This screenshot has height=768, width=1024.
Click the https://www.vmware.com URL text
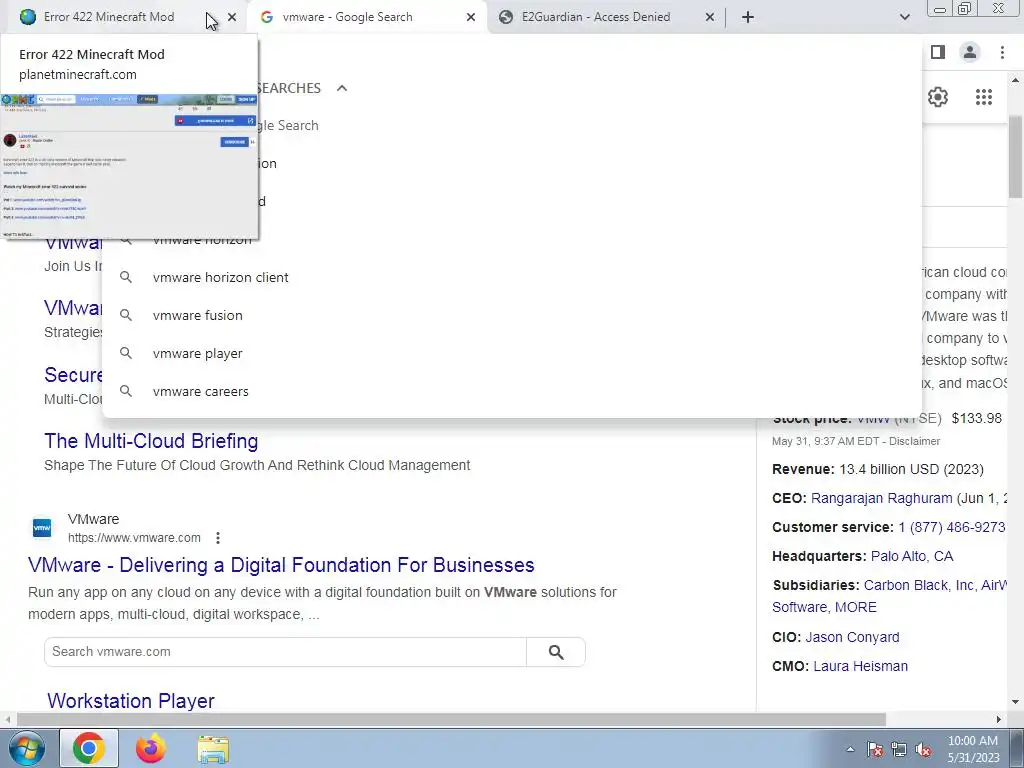(x=134, y=538)
